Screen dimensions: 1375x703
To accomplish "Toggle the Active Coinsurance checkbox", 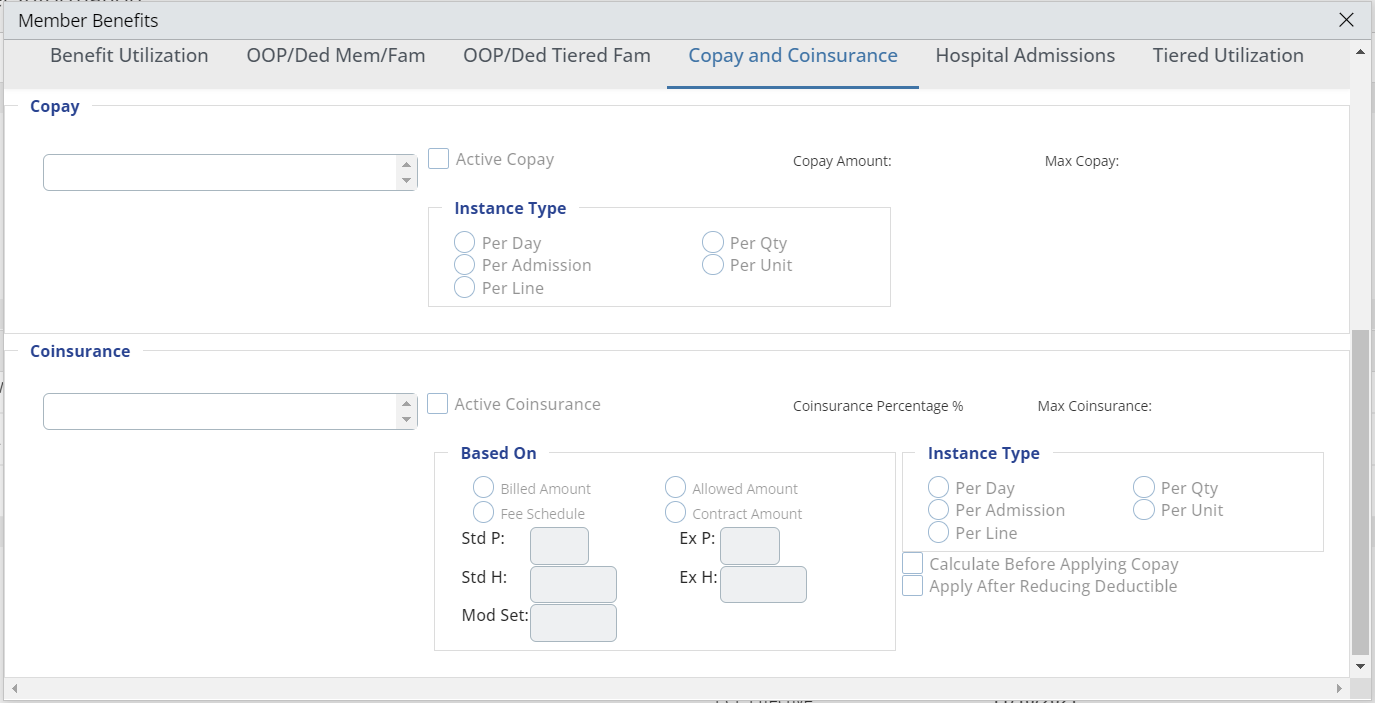I will coord(437,404).
